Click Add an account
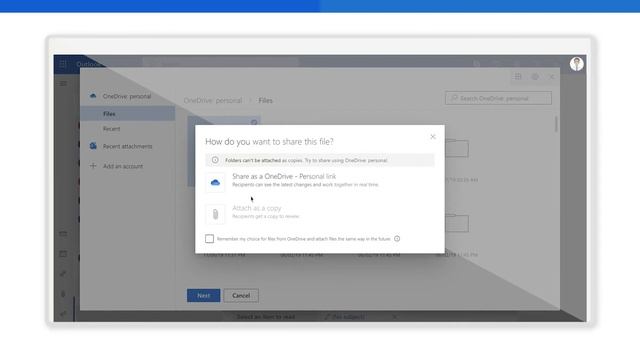Screen dimensions: 640x360 pos(123,166)
